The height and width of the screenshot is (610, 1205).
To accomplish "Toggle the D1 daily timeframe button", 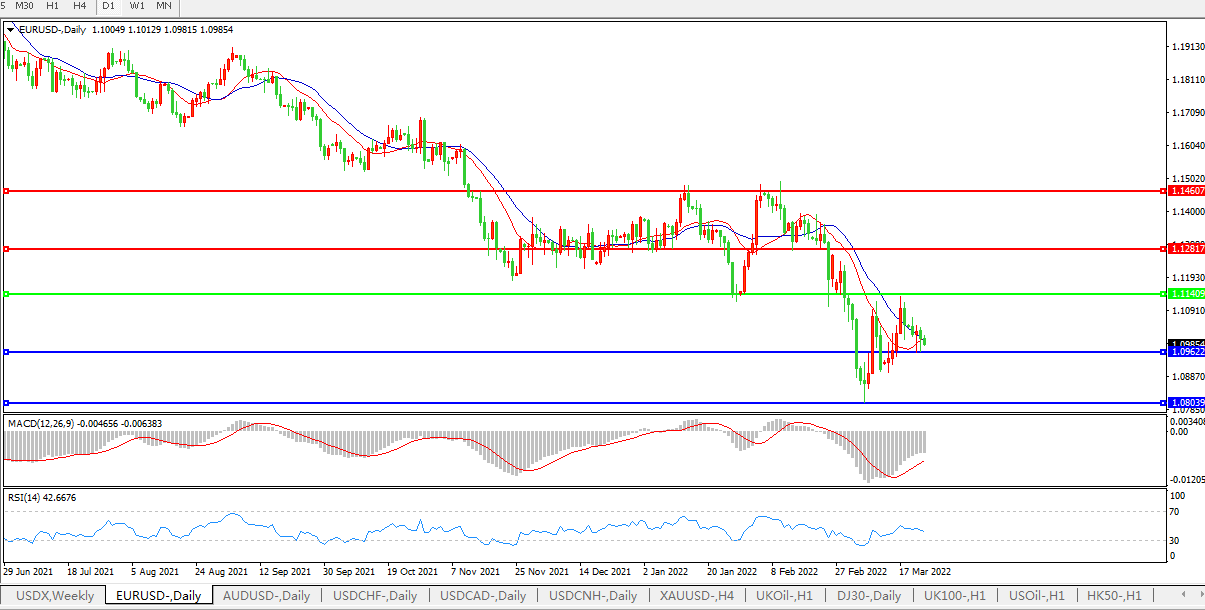I will [110, 6].
